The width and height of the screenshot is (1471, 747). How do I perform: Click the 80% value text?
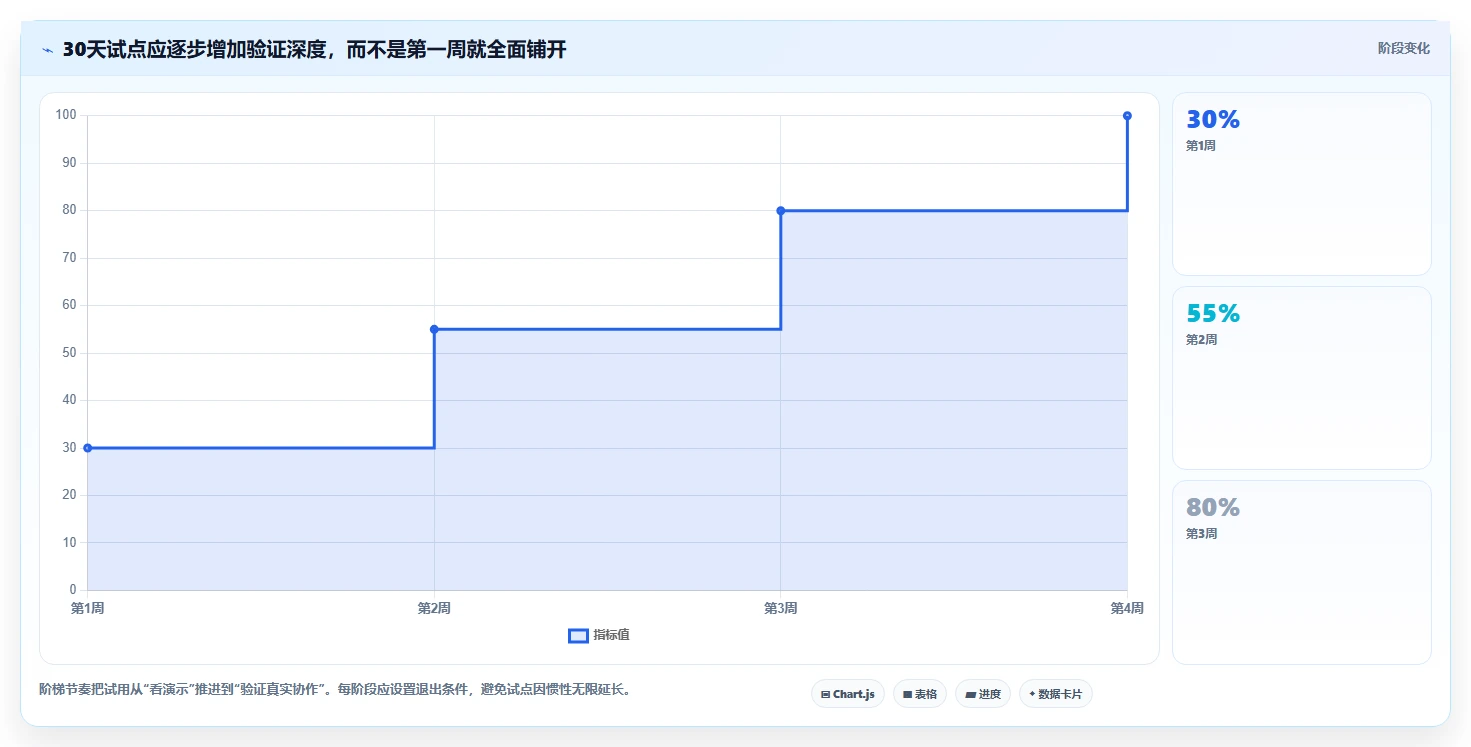click(x=1213, y=508)
